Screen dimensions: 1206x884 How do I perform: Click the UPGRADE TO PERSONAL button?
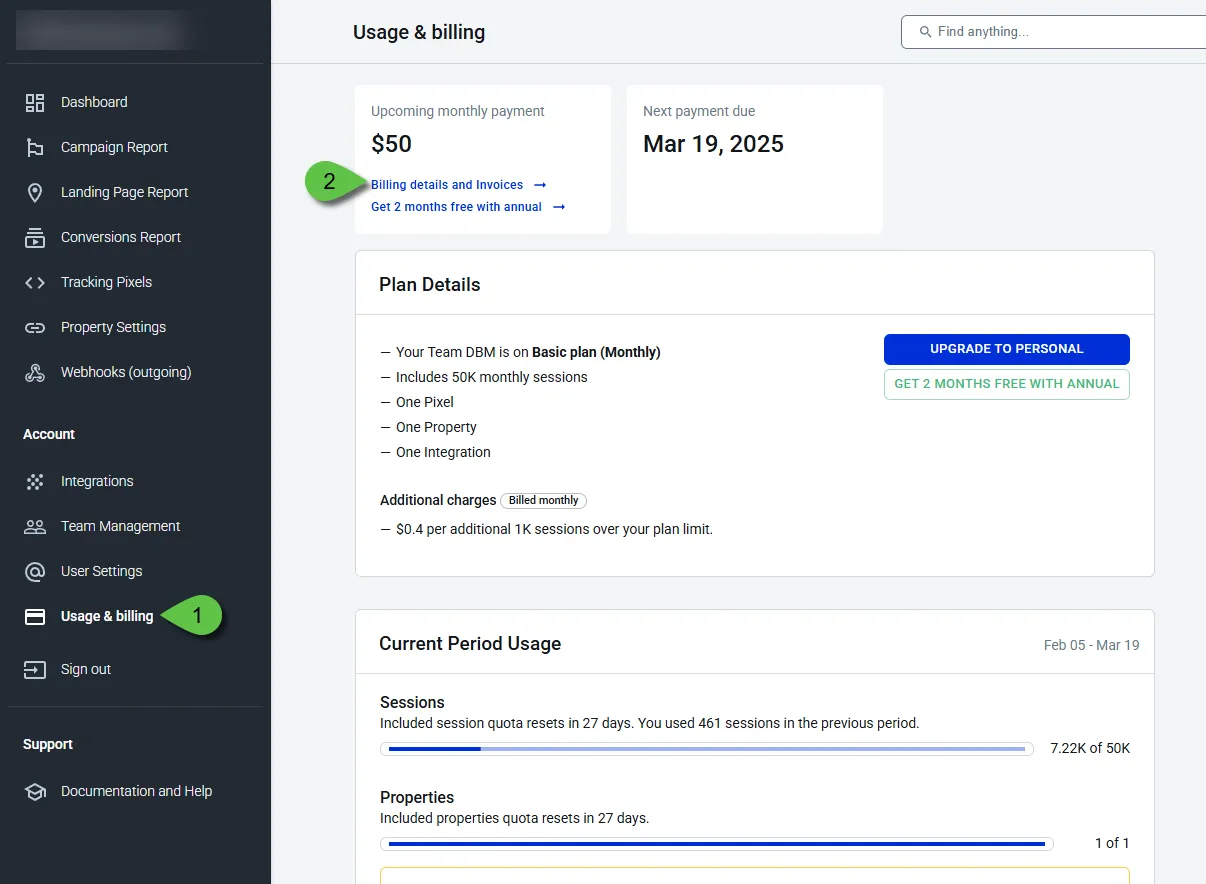(x=1007, y=349)
